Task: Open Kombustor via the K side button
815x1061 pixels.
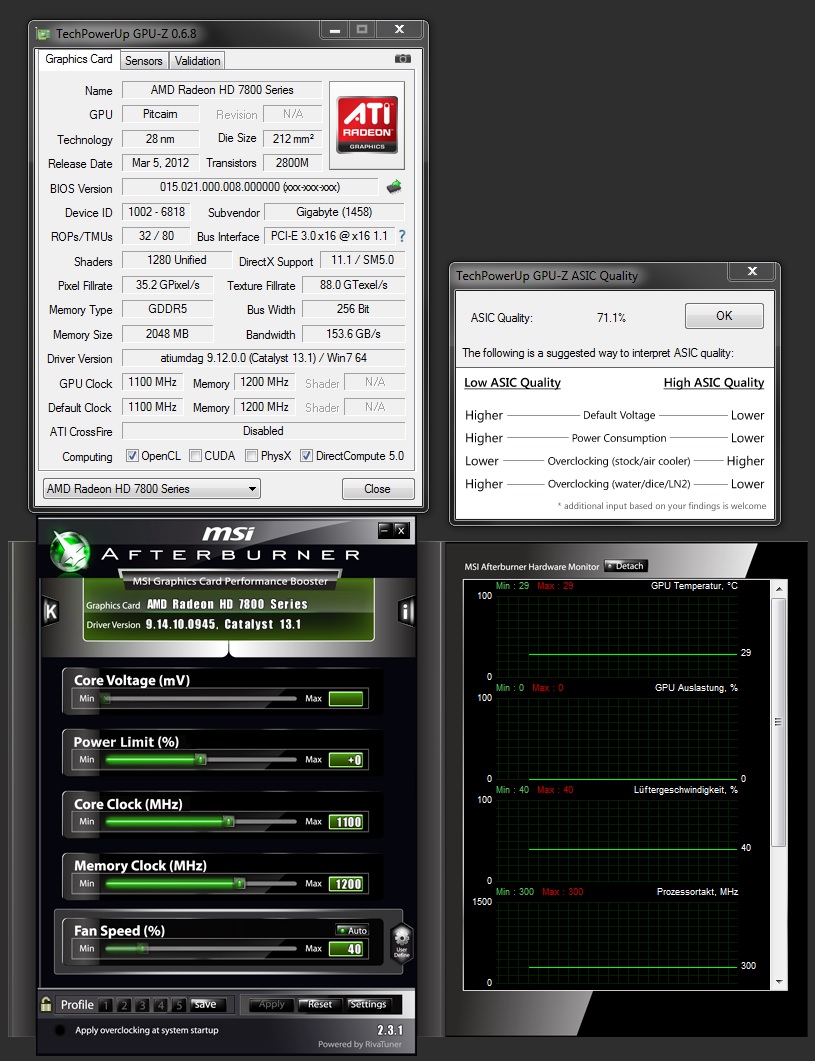Action: coord(51,611)
